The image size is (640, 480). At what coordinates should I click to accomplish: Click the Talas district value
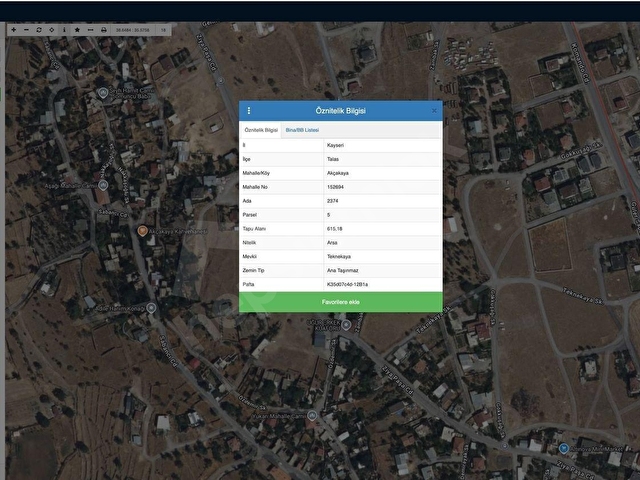tap(382, 159)
